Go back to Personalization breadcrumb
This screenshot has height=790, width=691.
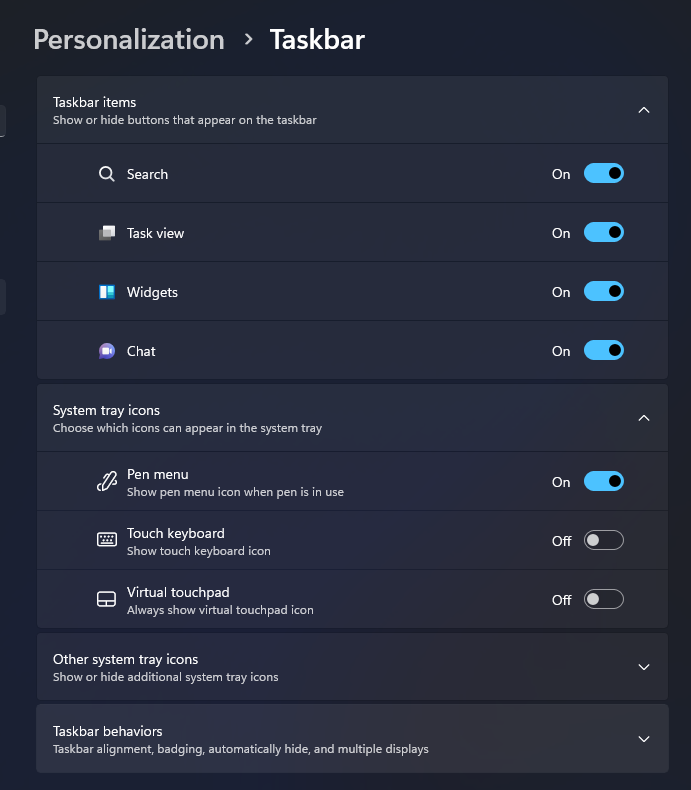tap(129, 40)
